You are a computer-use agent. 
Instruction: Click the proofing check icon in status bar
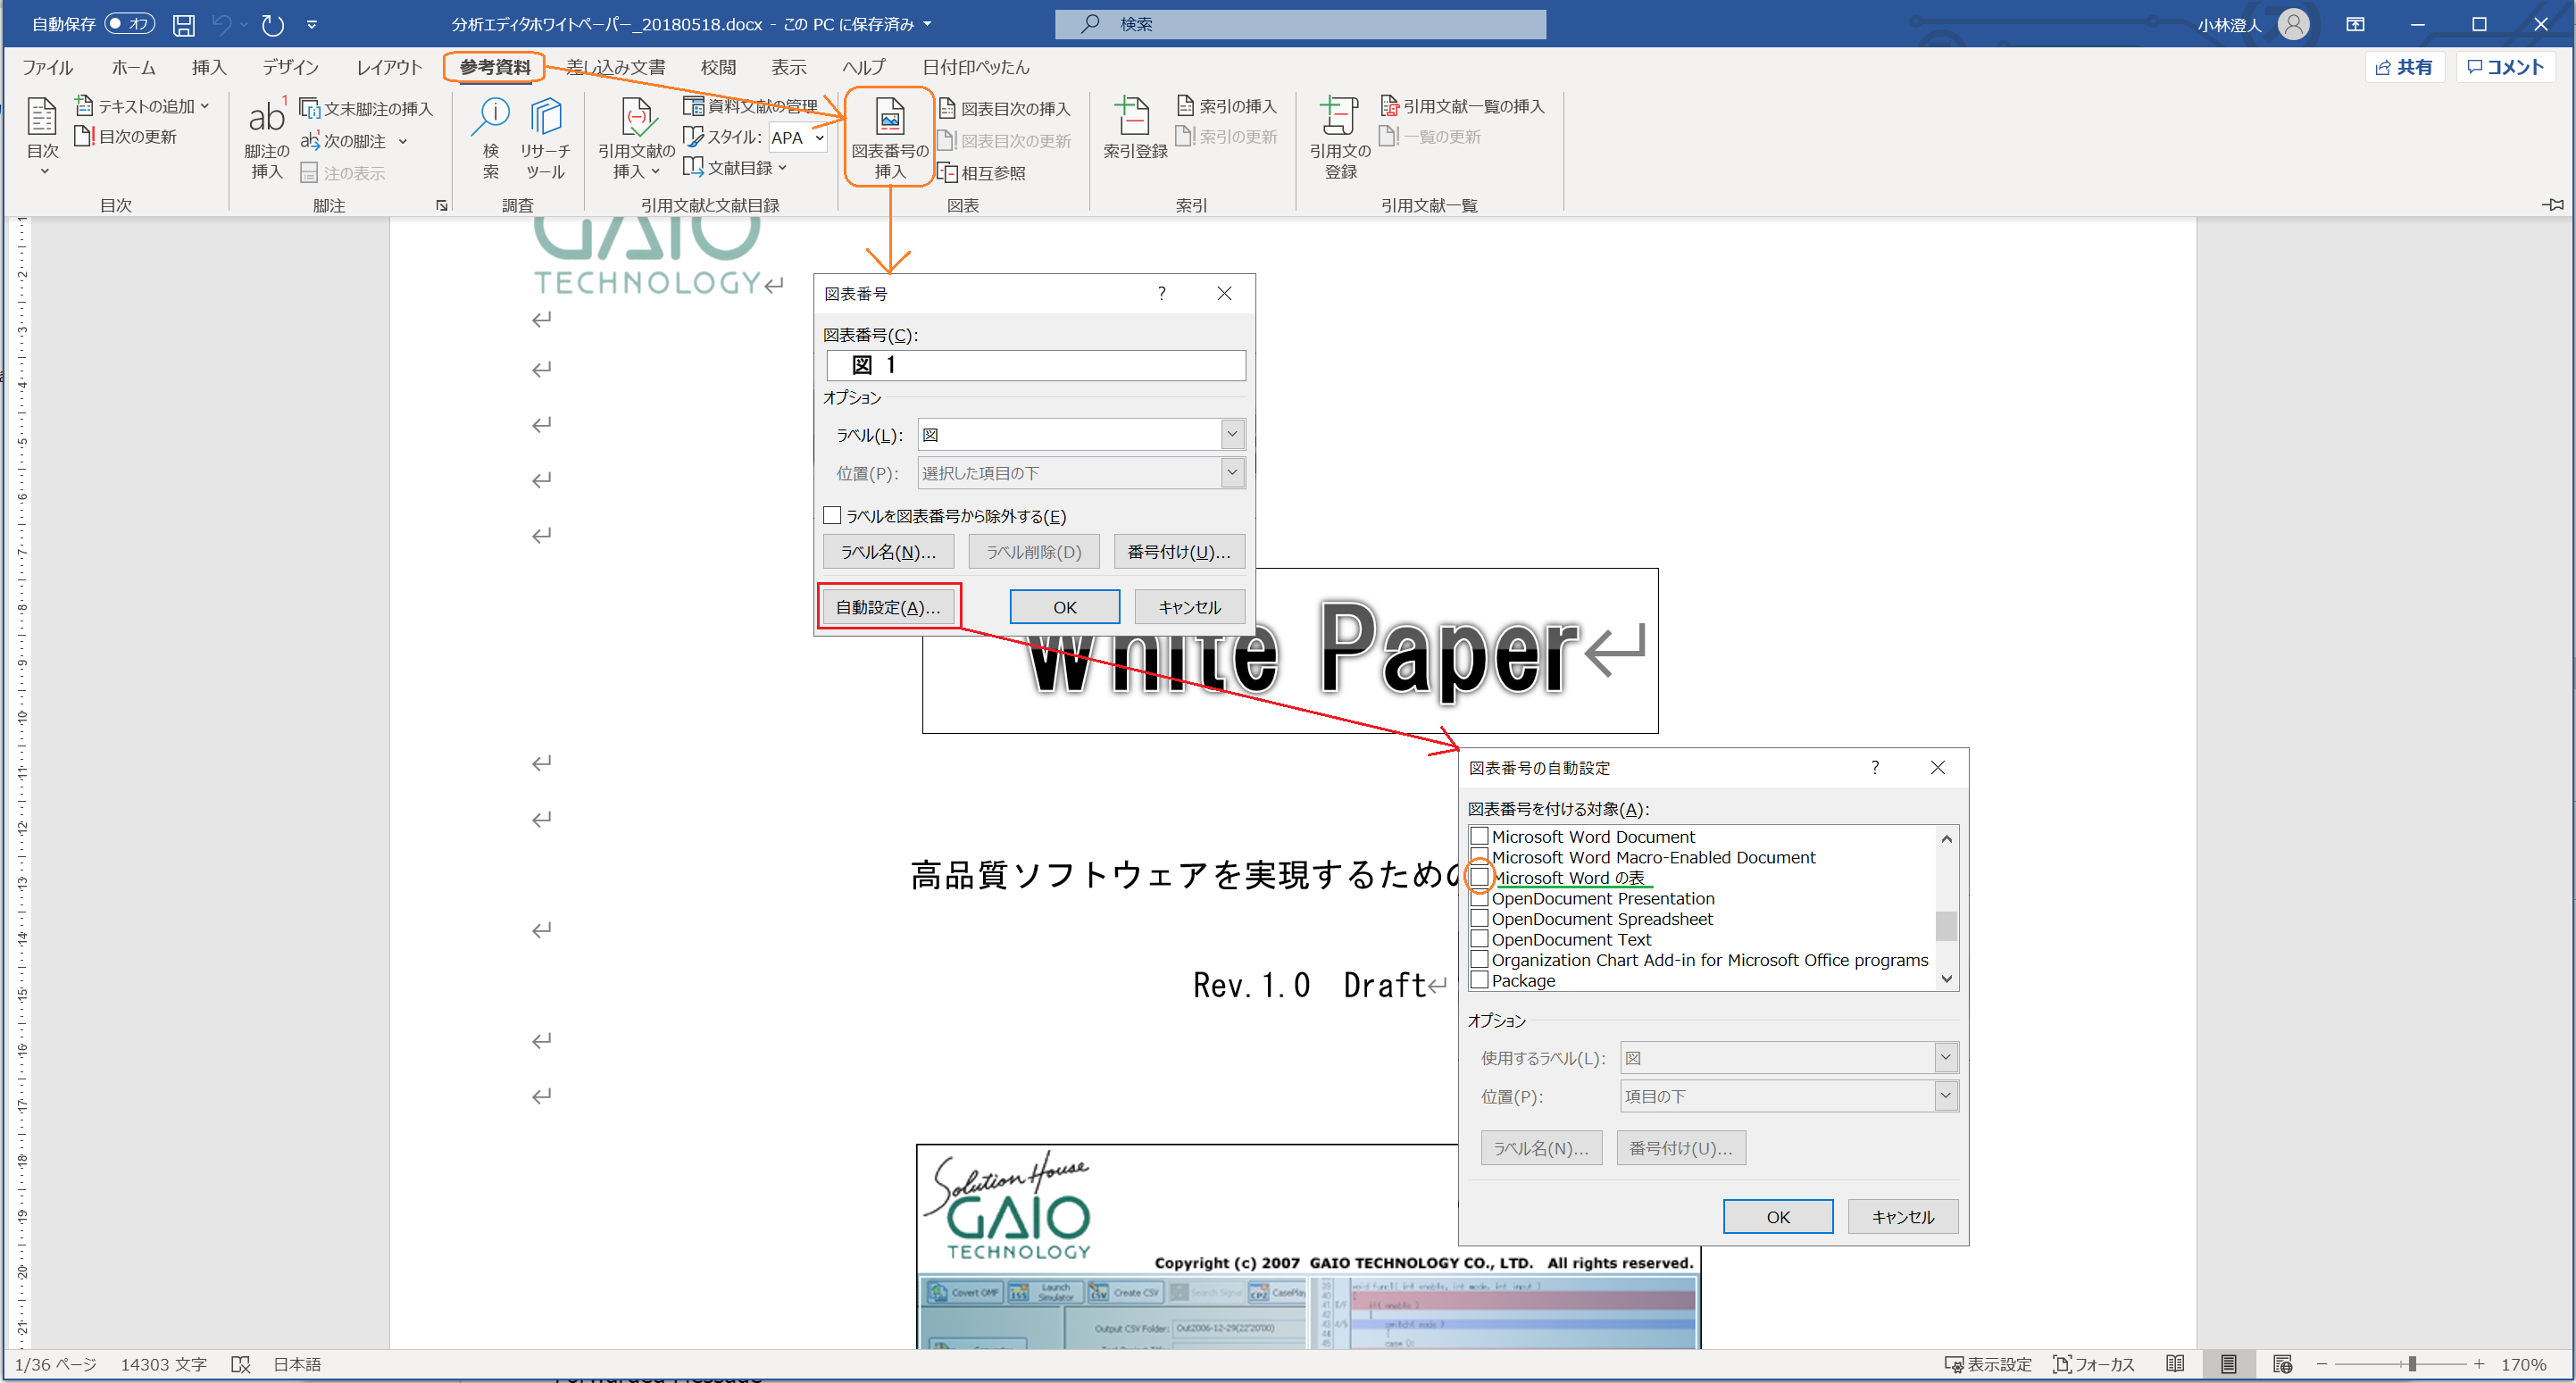pos(240,1364)
